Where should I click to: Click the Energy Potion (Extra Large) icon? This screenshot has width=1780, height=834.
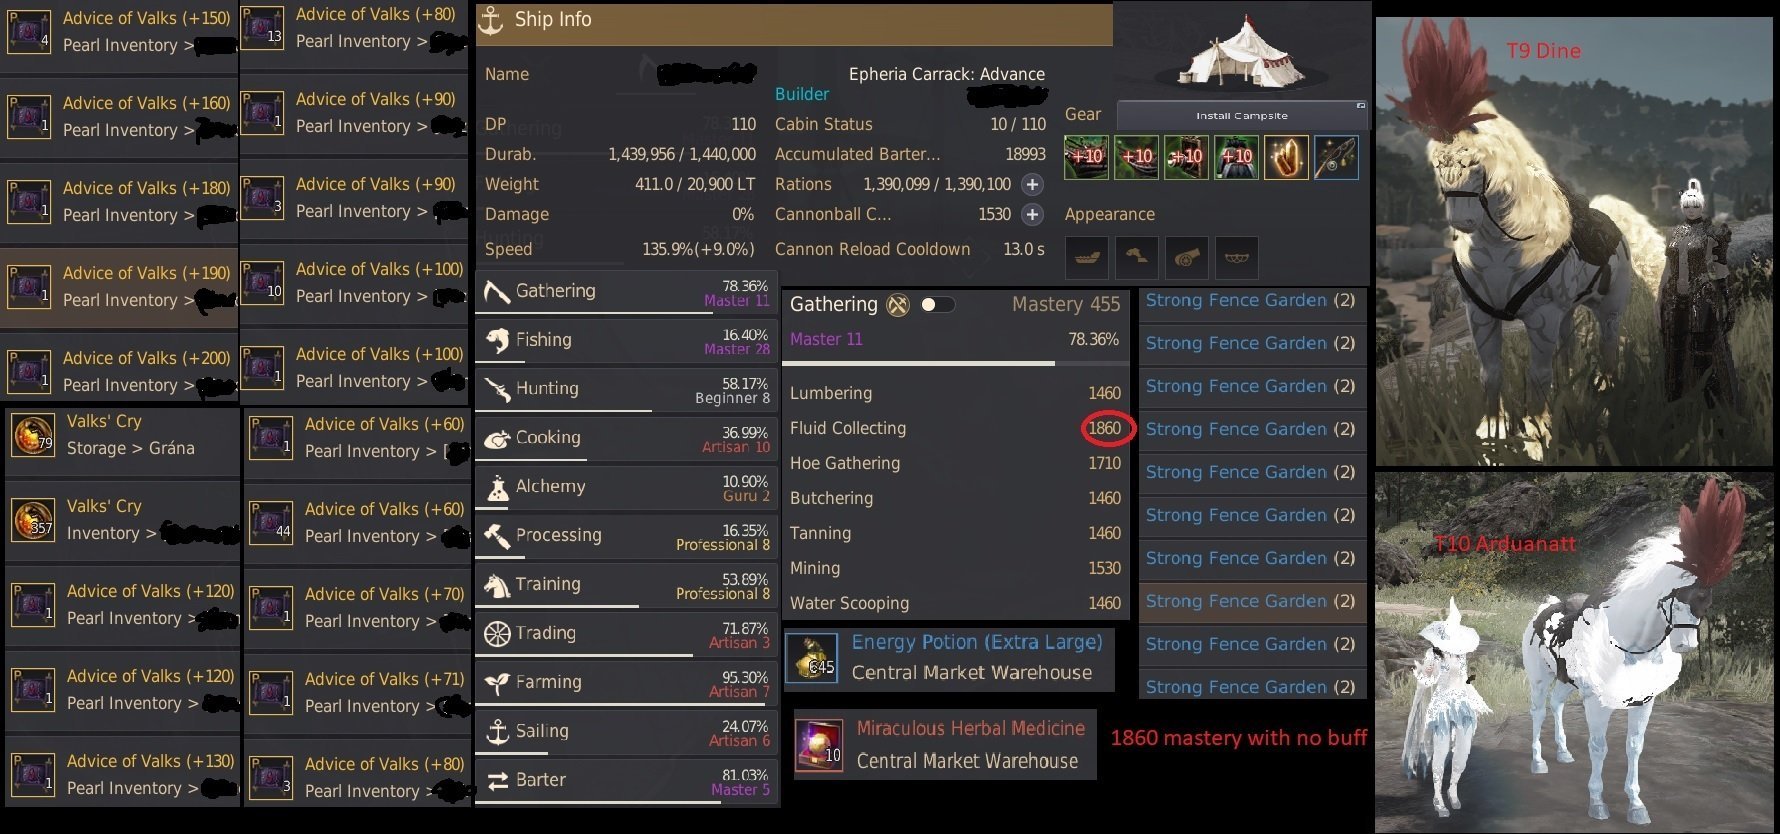point(815,659)
